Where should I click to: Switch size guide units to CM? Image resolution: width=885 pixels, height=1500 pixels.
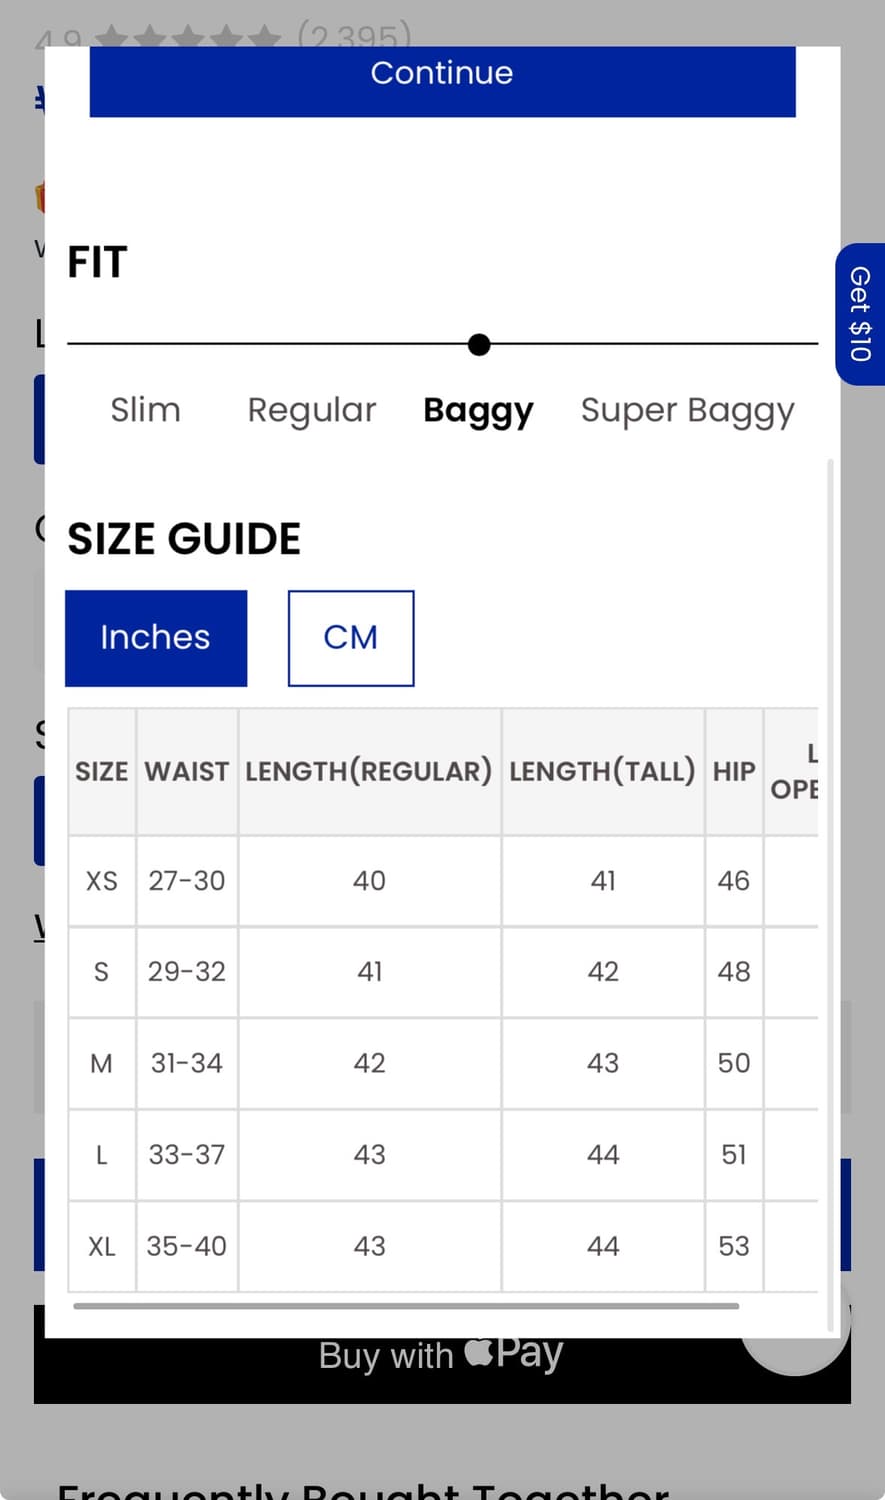(351, 638)
